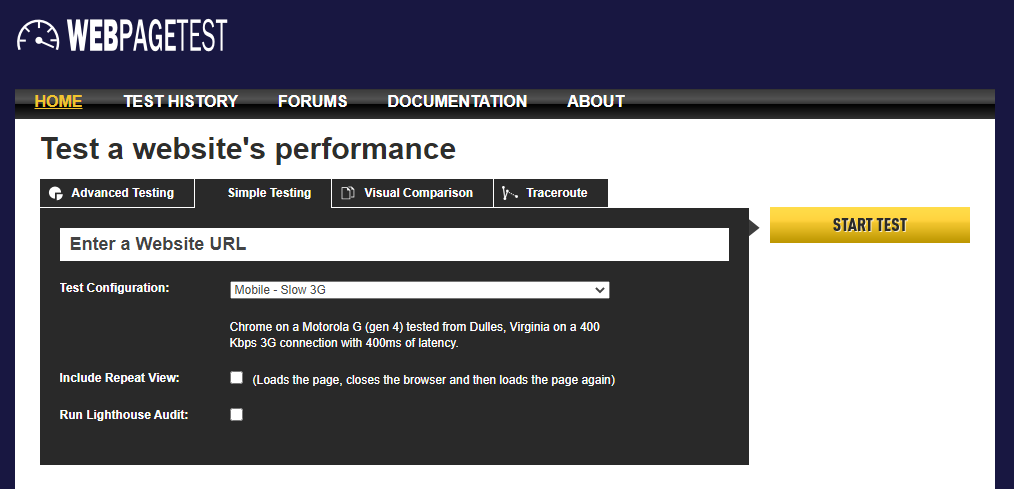
Task: Go to the HOME menu item
Action: pyautogui.click(x=58, y=101)
